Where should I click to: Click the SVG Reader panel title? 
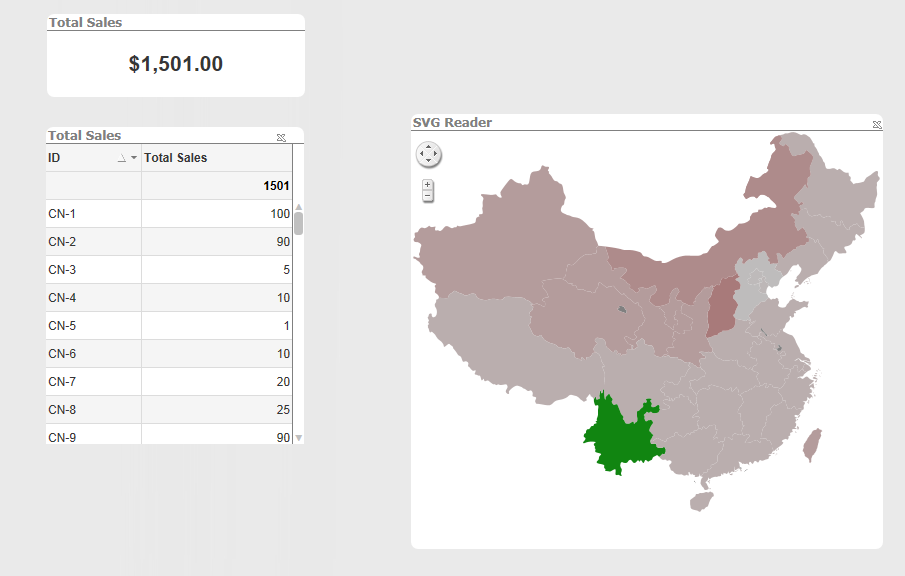452,122
